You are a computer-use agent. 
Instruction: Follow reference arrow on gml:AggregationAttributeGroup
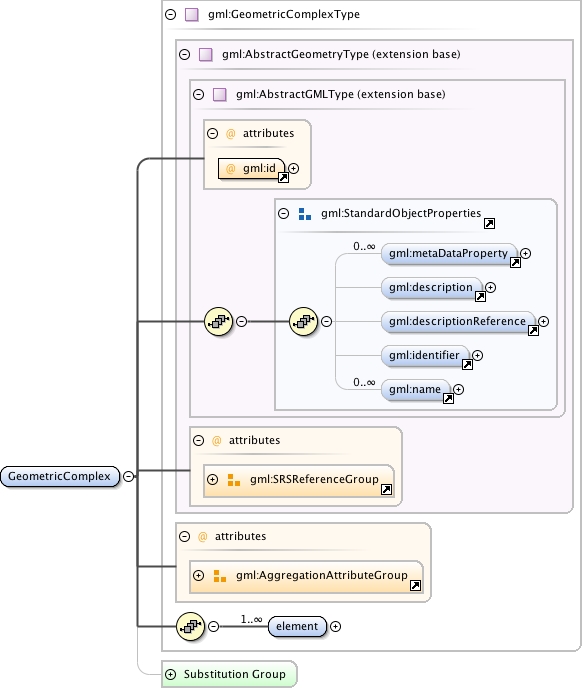tap(415, 585)
